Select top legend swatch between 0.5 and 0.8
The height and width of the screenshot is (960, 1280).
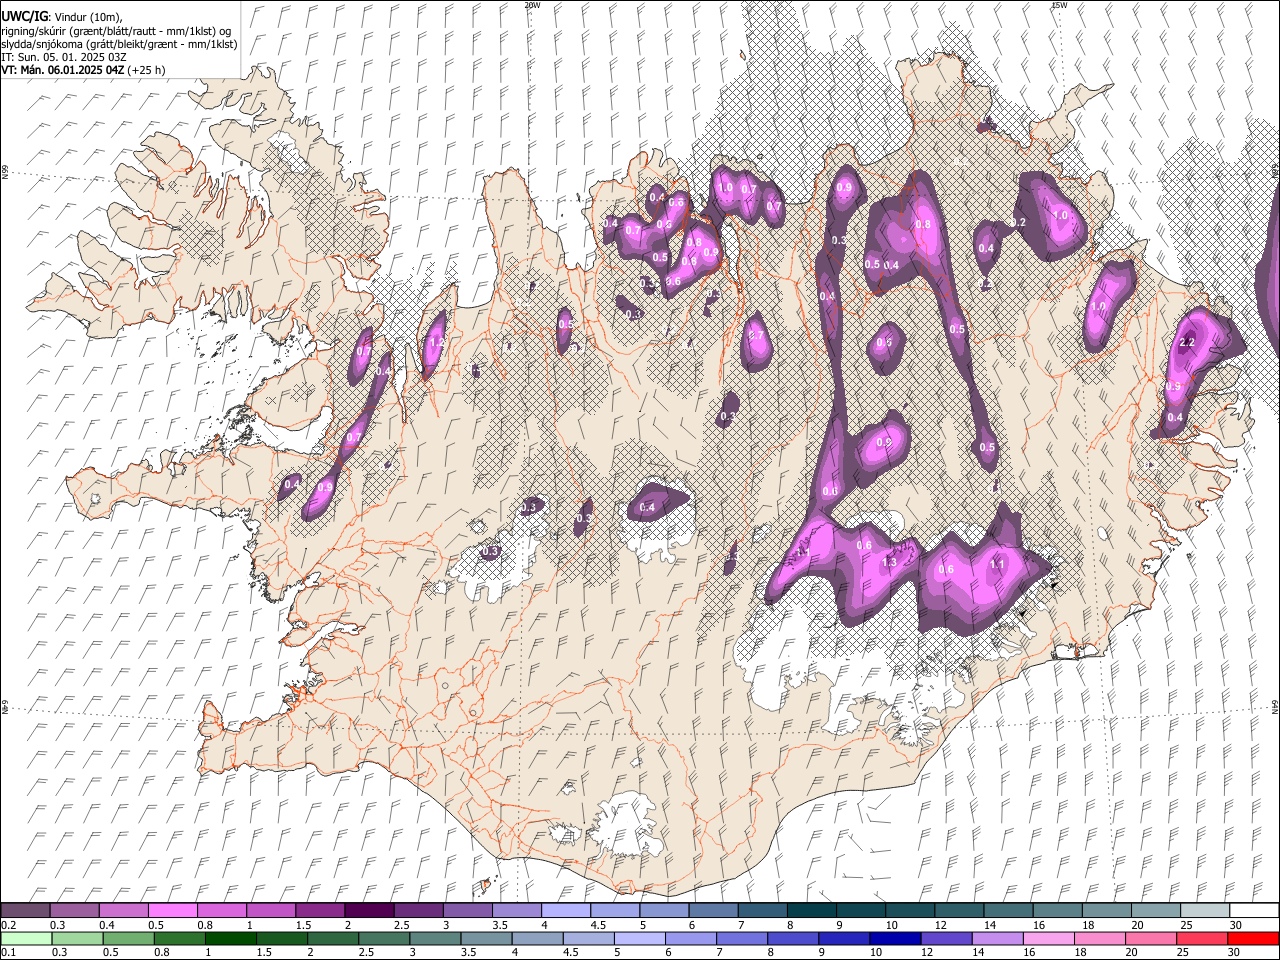(172, 911)
